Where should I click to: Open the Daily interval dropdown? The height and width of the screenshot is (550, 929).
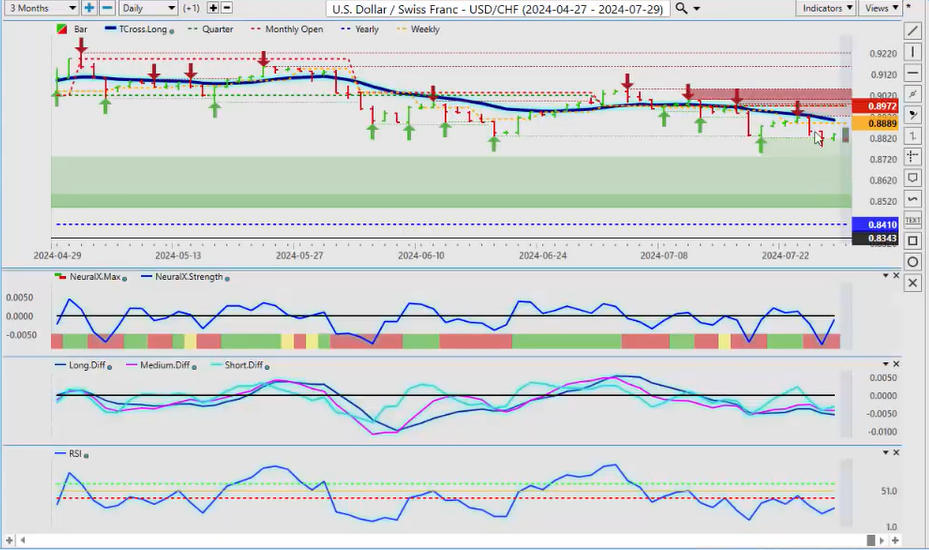coord(148,8)
